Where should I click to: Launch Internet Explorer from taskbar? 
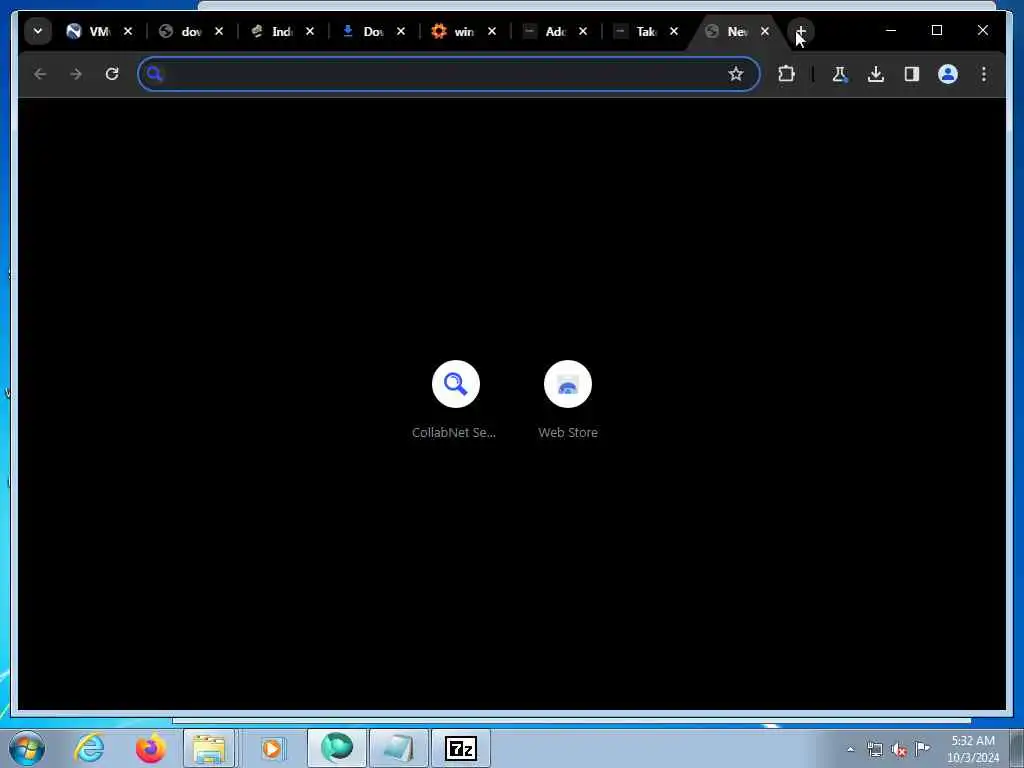(89, 748)
